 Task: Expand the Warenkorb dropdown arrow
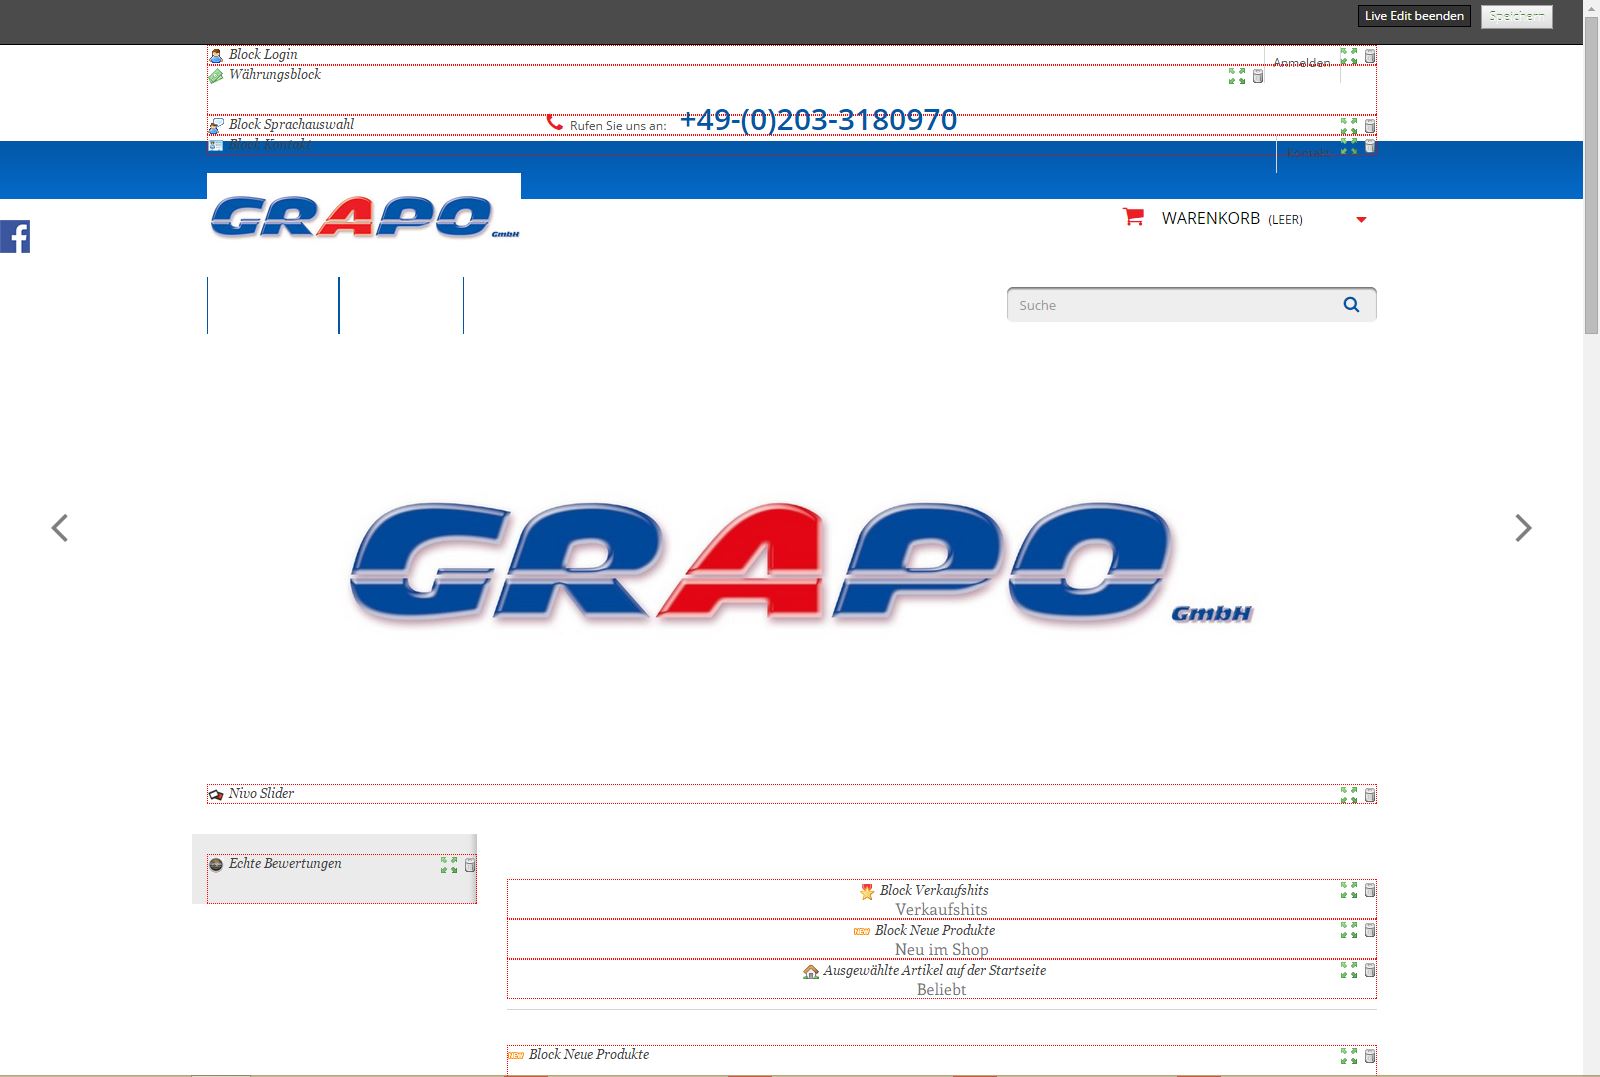point(1361,220)
